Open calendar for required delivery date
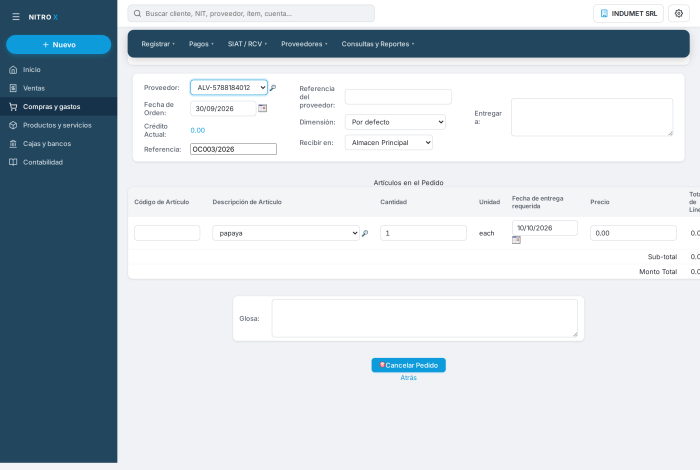This screenshot has width=700, height=470. 516,240
